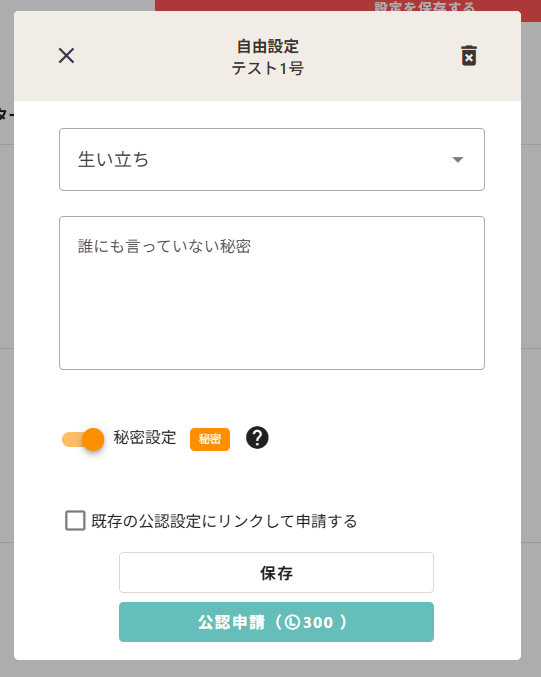Screen dimensions: 541x677
Task: Click the red 設定を保存する button behind dialog
Action: 424,6
